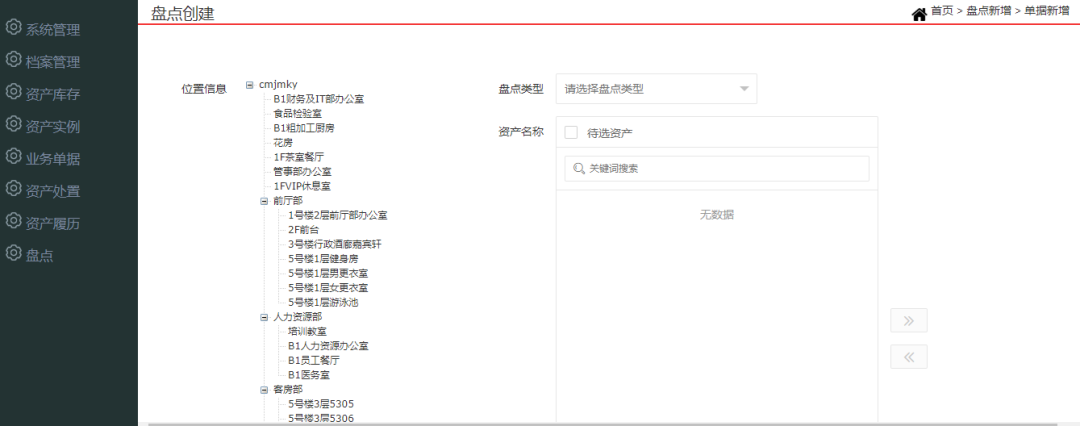1080x426 pixels.
Task: Open the 盘点类型 dropdown
Action: (655, 89)
